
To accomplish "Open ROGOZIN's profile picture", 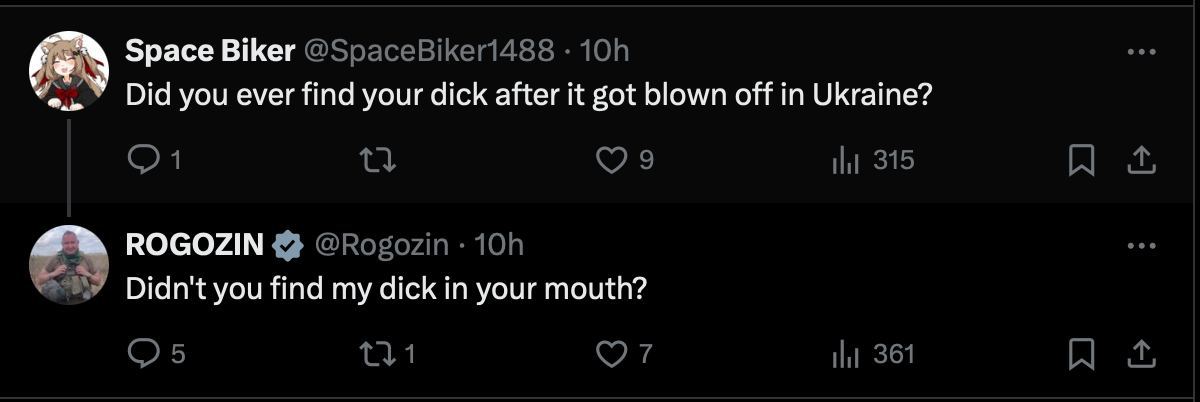I will tap(68, 264).
